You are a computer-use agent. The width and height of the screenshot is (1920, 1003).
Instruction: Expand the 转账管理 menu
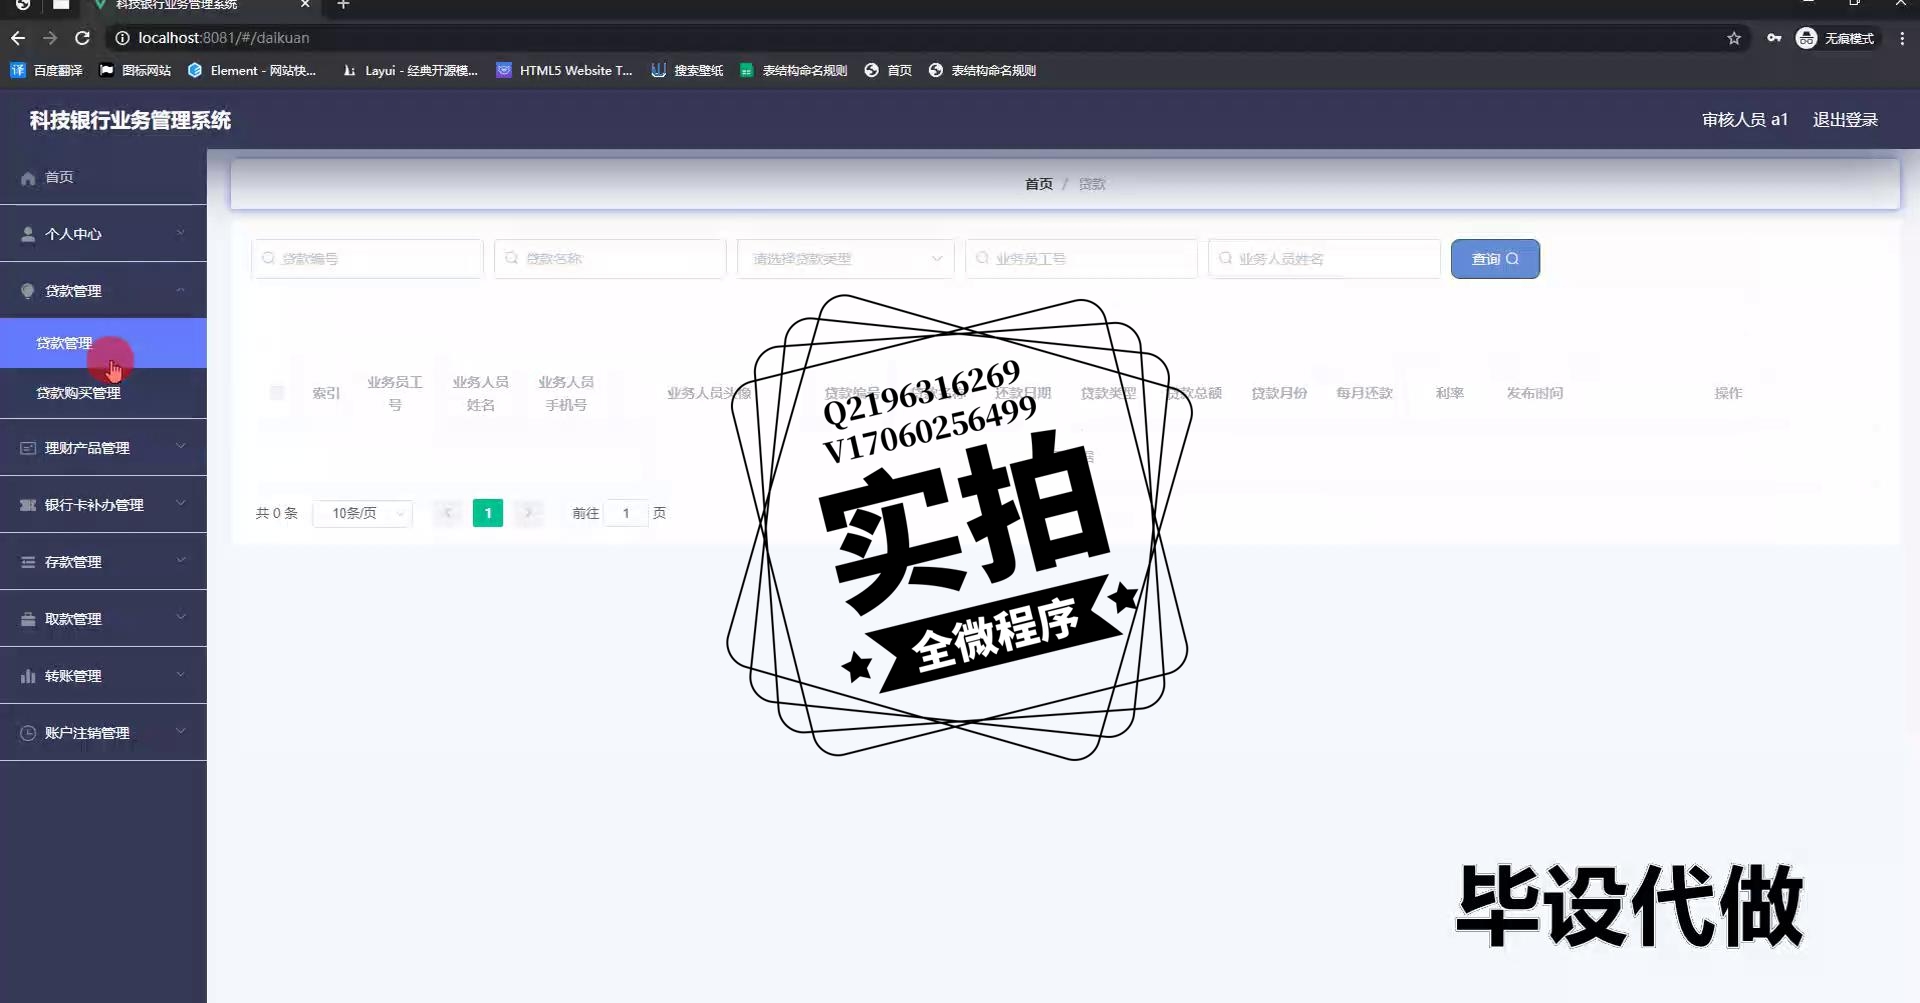[103, 676]
